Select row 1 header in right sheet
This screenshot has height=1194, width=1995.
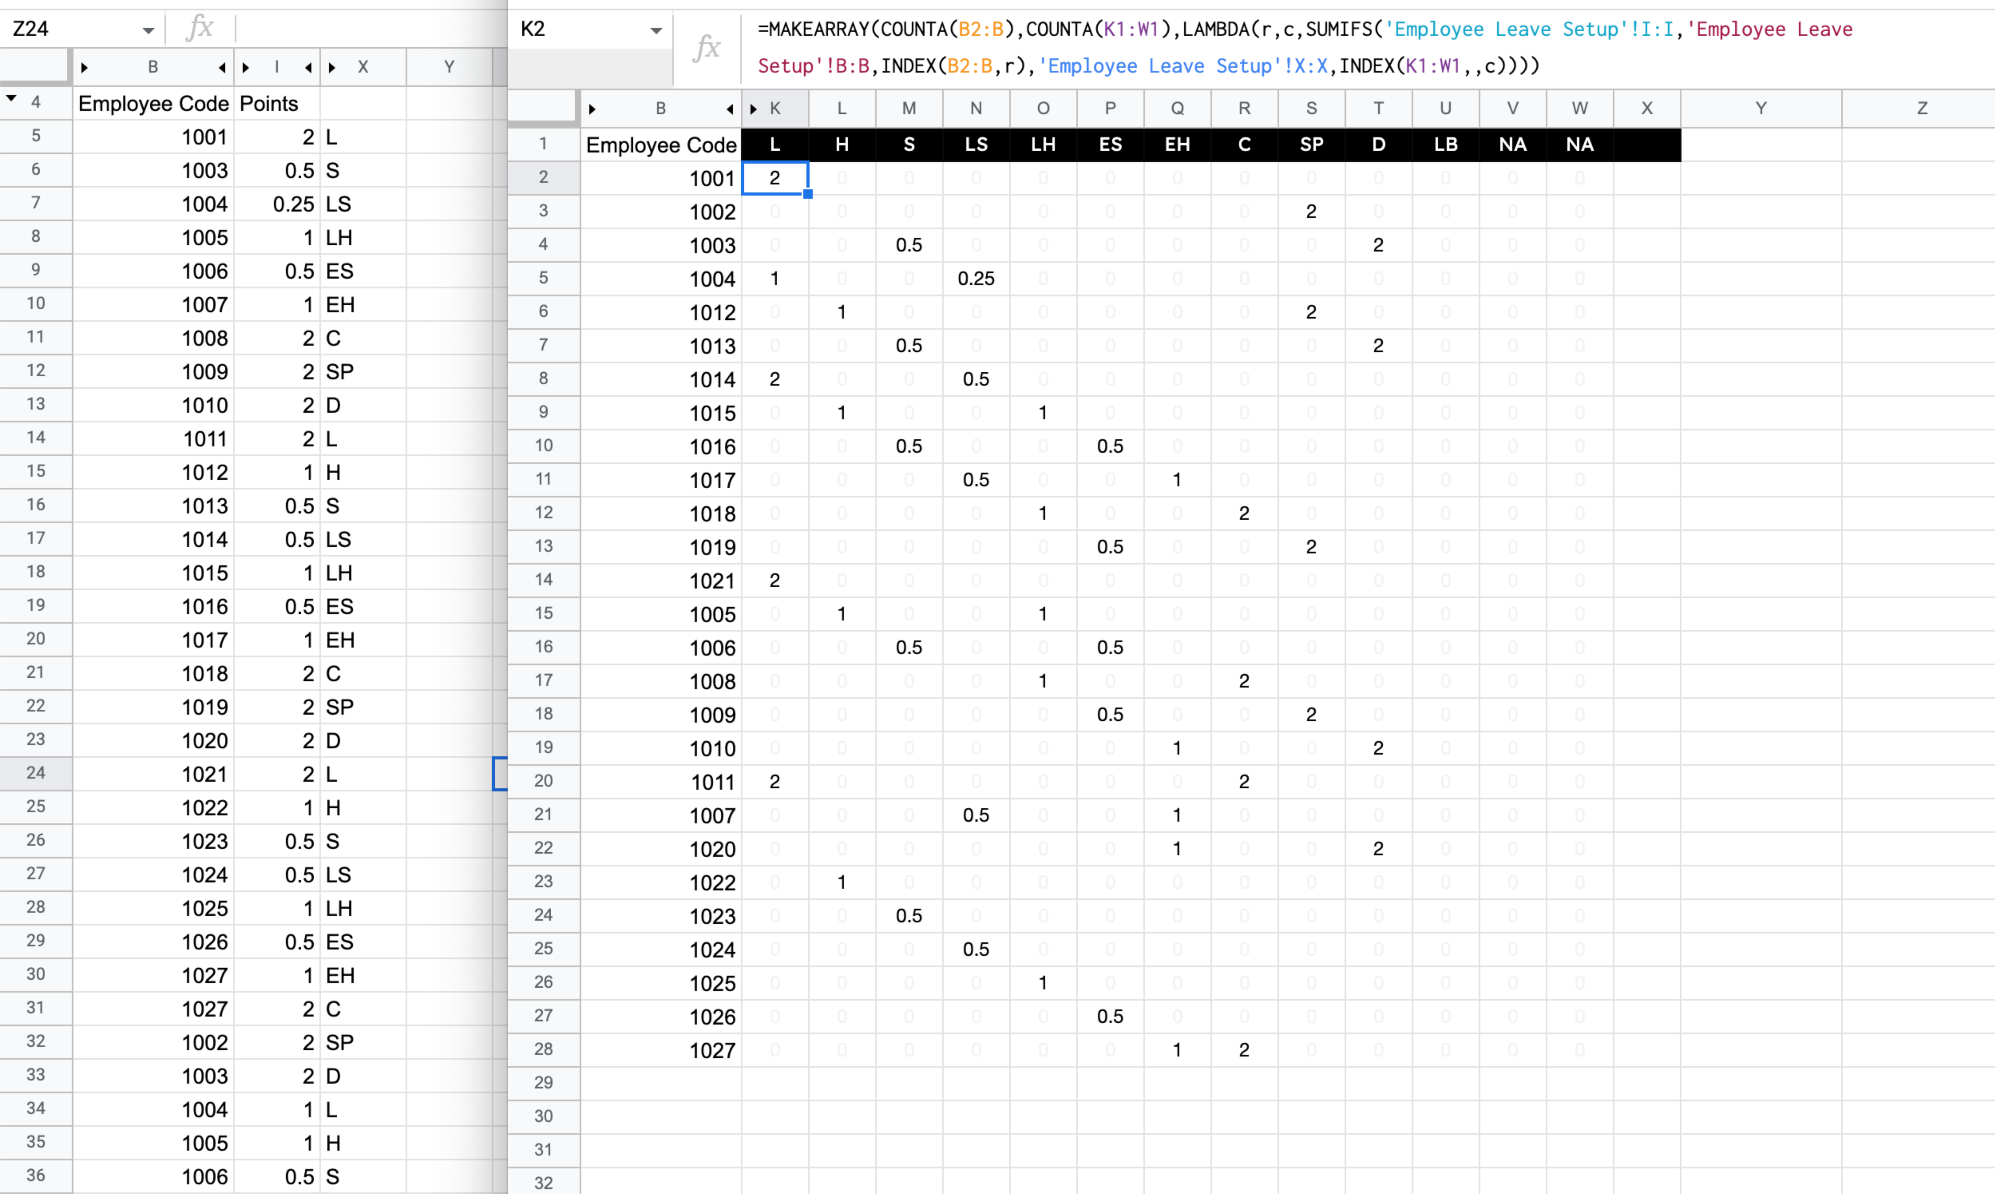pos(543,144)
